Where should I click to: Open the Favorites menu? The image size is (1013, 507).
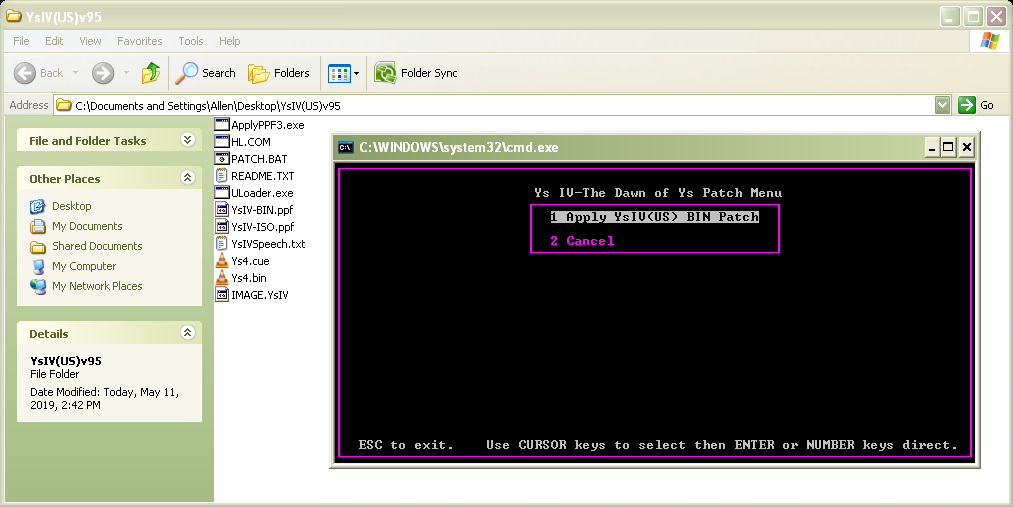click(x=140, y=41)
